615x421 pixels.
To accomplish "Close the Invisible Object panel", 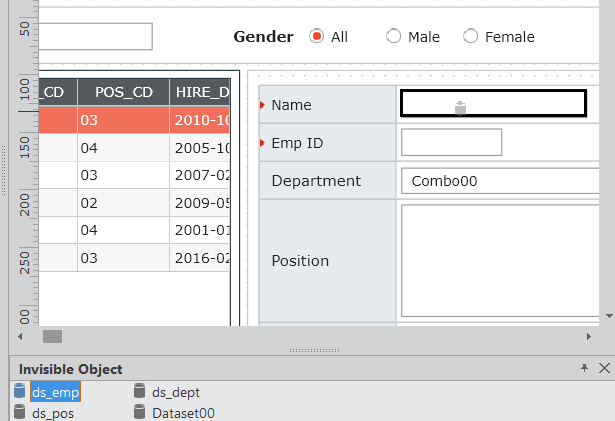I will (604, 368).
